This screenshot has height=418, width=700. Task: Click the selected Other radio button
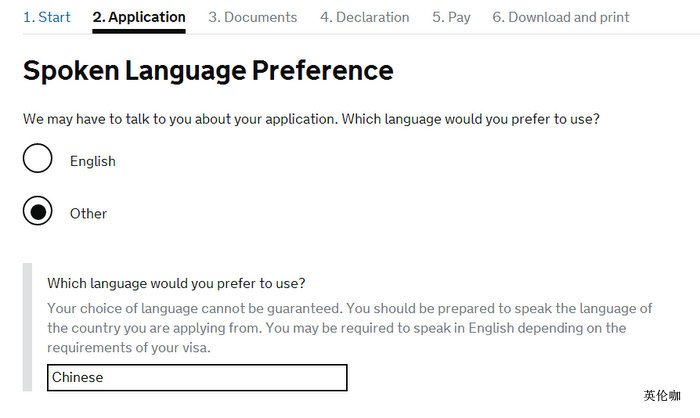click(38, 212)
